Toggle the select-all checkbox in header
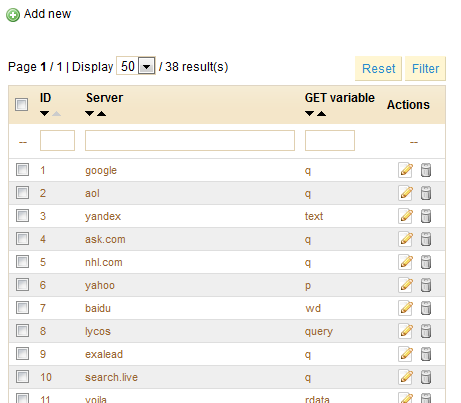The height and width of the screenshot is (403, 461). pyautogui.click(x=22, y=104)
